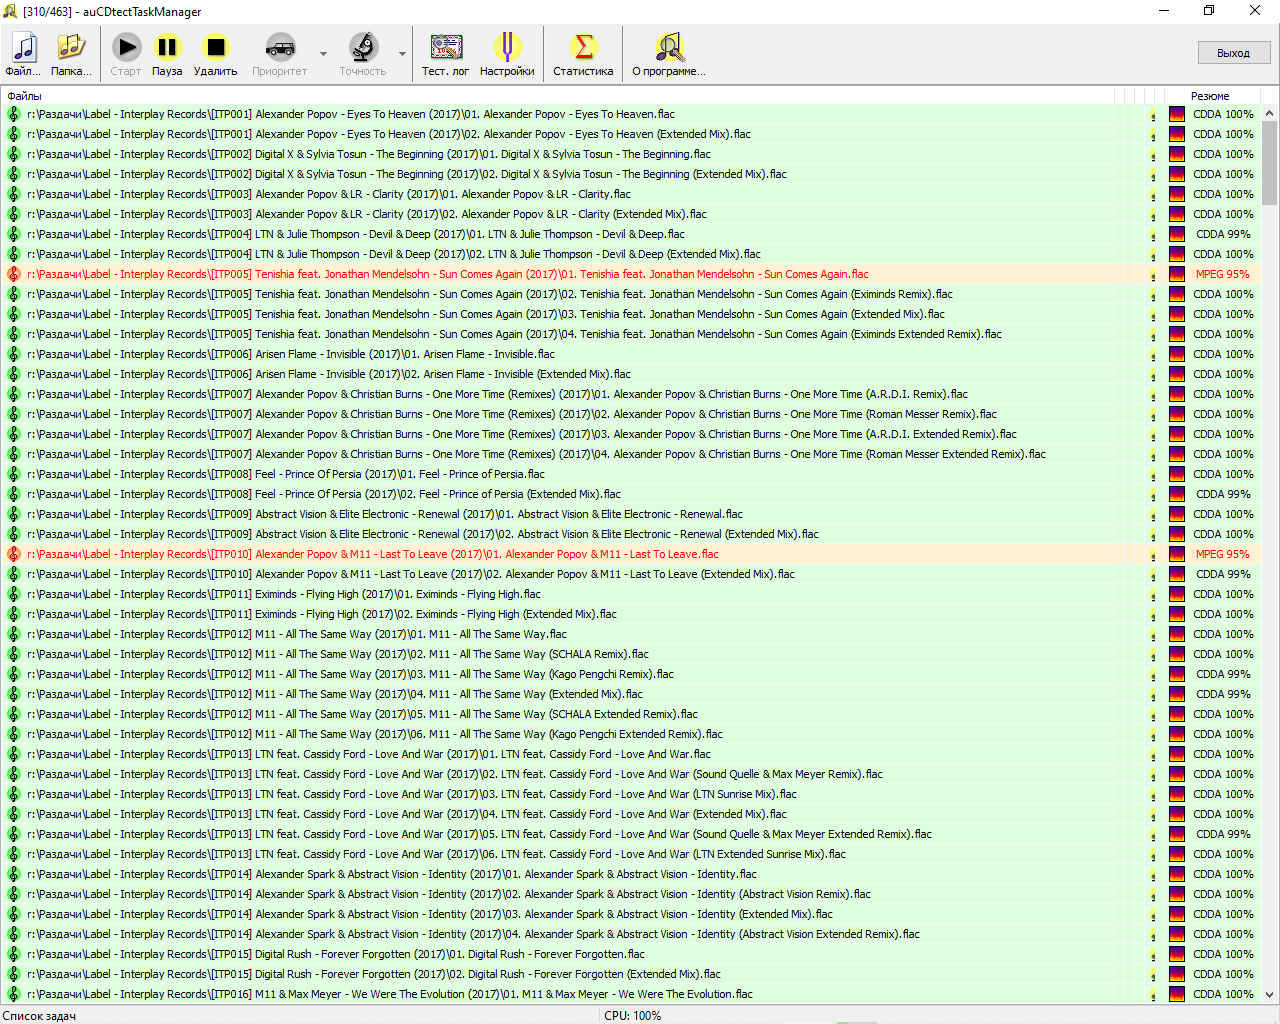The width and height of the screenshot is (1280, 1024).
Task: Click spectrum icon of Invisible (Extended Mix).flac row
Action: point(1177,374)
